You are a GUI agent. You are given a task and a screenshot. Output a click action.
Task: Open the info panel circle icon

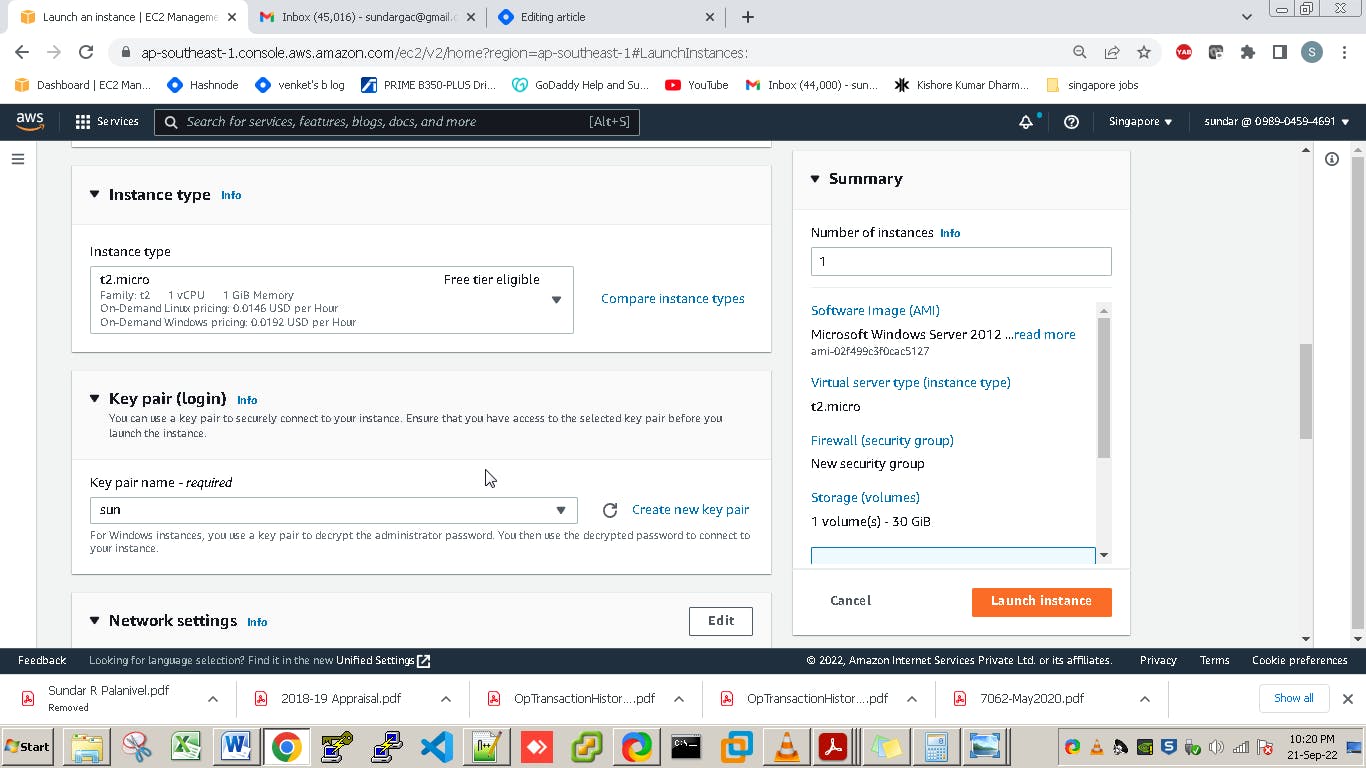pos(1332,159)
